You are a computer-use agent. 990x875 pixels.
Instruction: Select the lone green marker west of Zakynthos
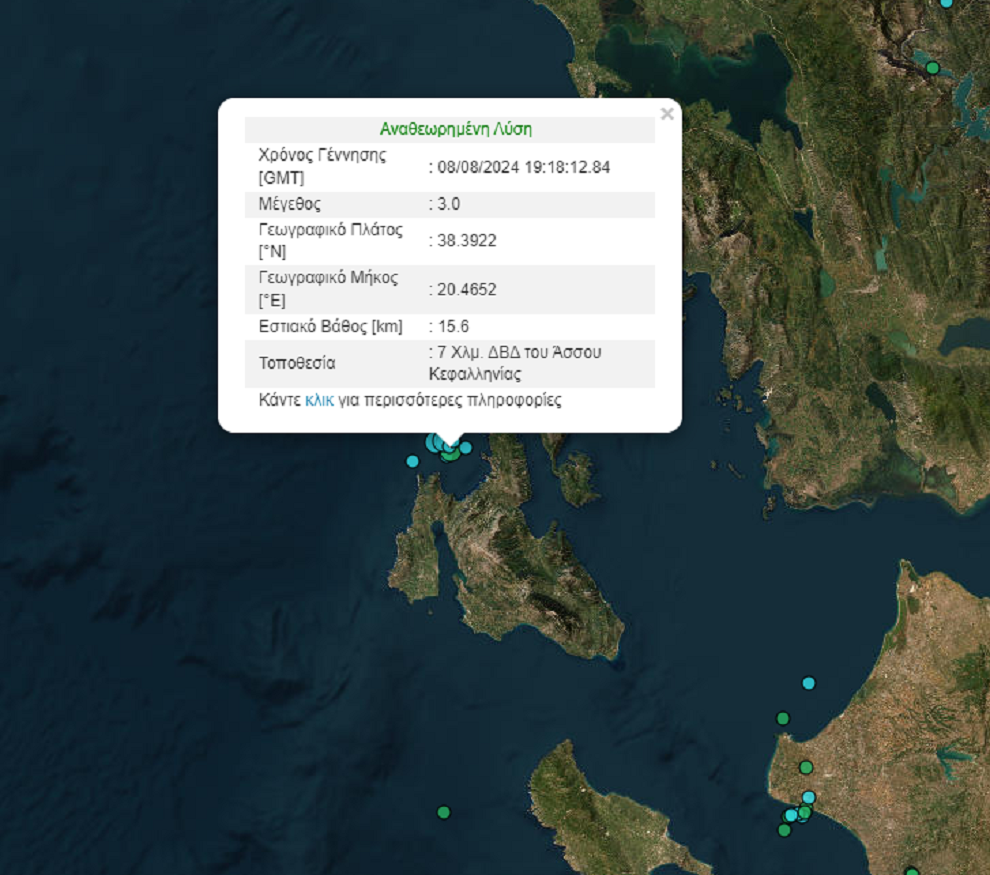[x=444, y=812]
